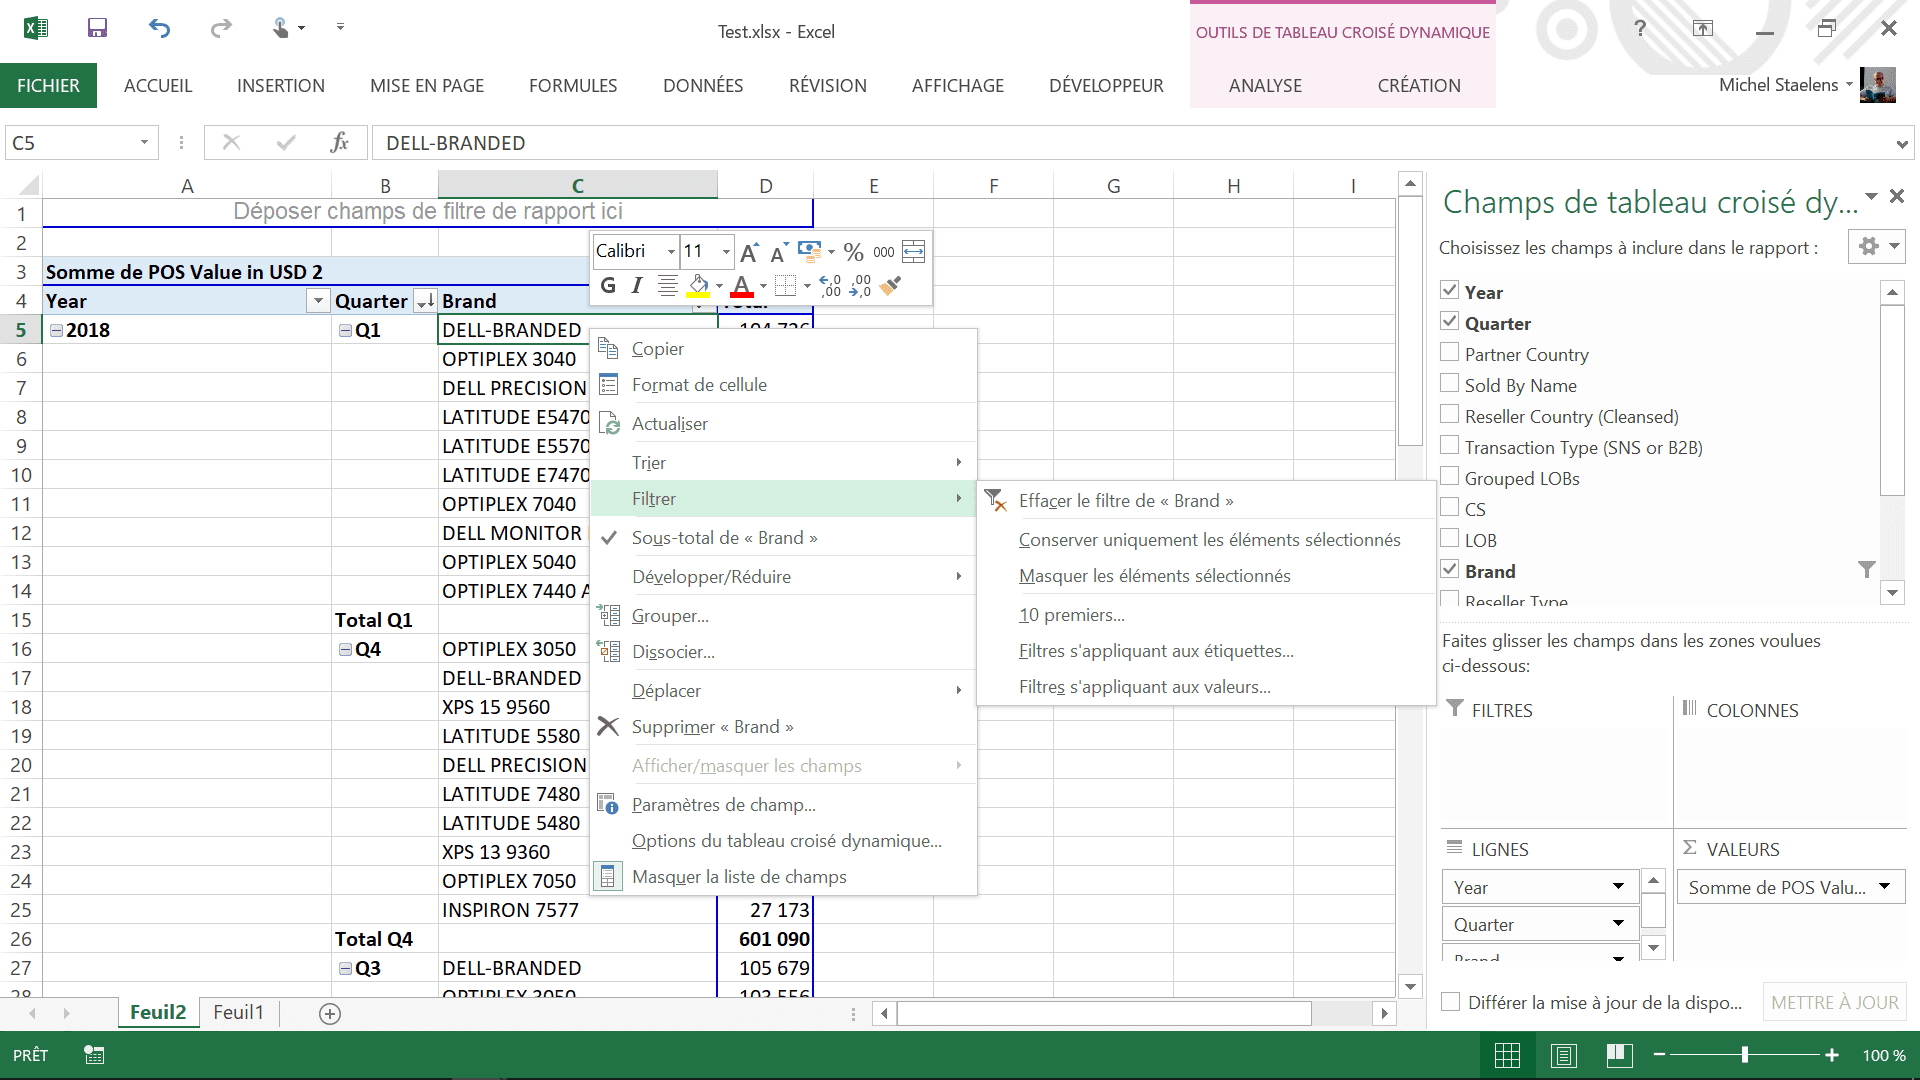The image size is (1920, 1080).
Task: Collapse the Q1 group in the pivot table
Action: coord(345,330)
